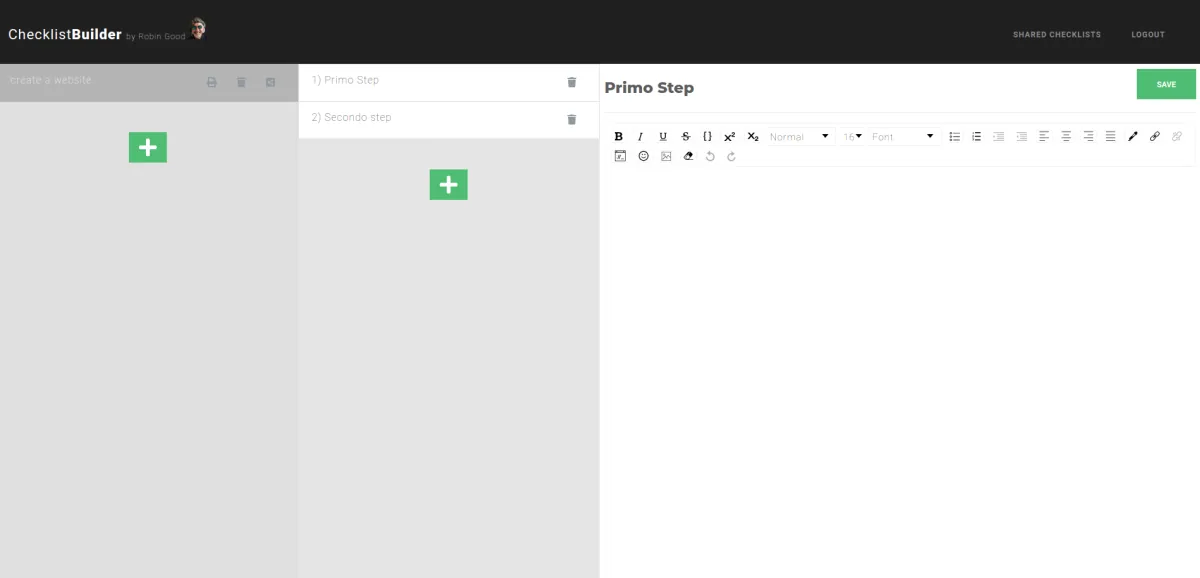Undo the last edit

pyautogui.click(x=710, y=156)
